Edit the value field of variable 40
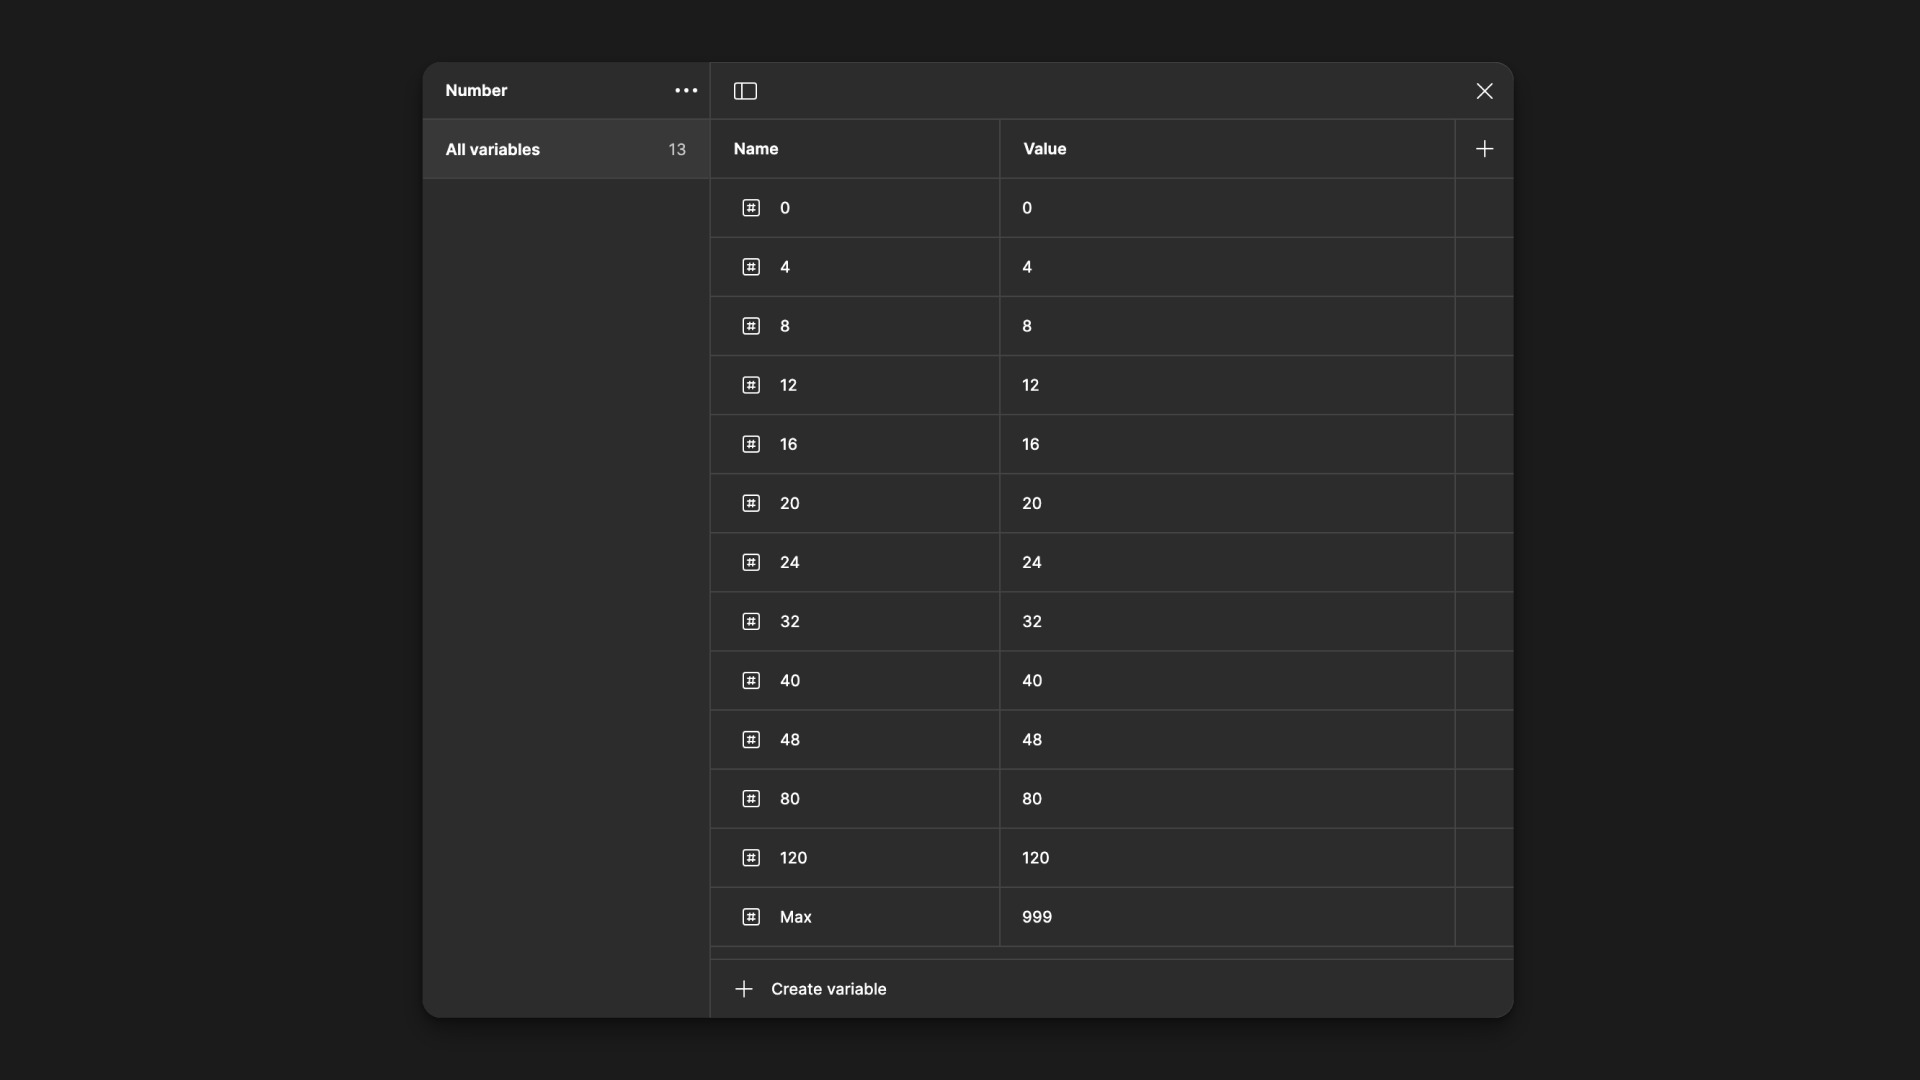1920x1080 pixels. [x=1227, y=680]
